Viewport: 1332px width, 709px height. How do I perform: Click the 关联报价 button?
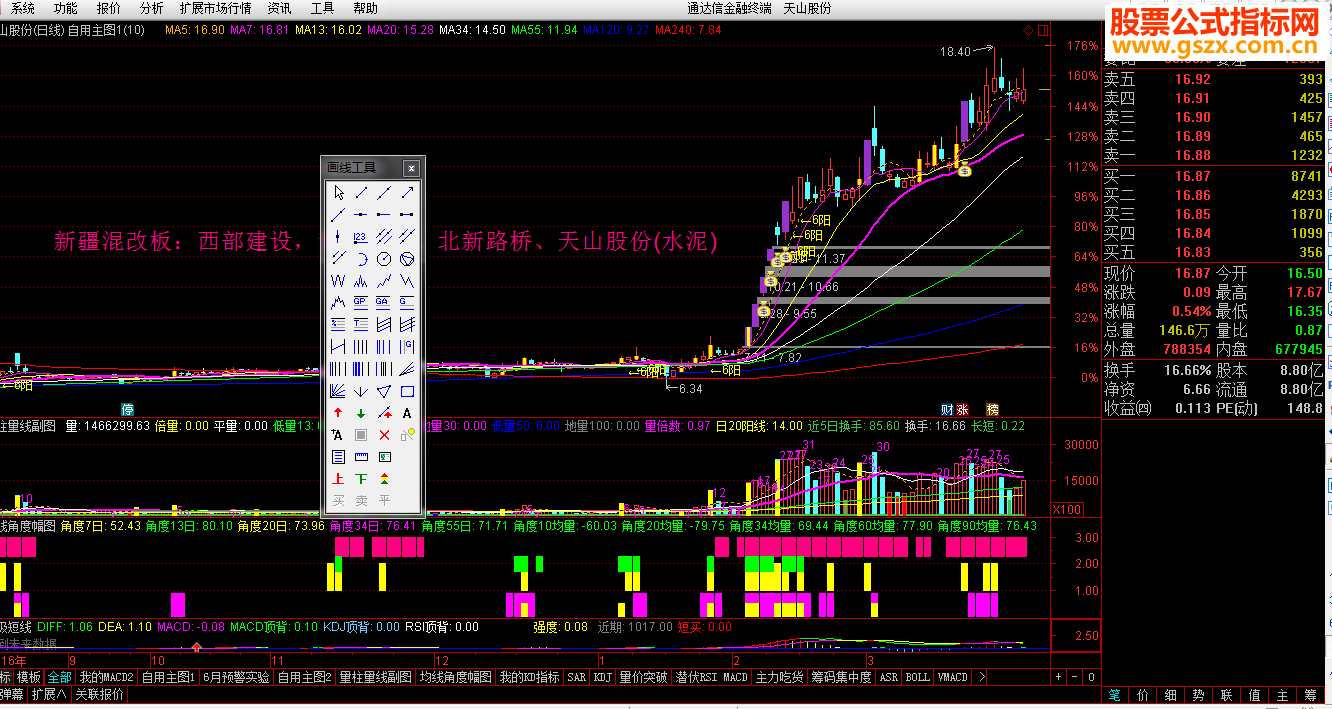tap(100, 694)
